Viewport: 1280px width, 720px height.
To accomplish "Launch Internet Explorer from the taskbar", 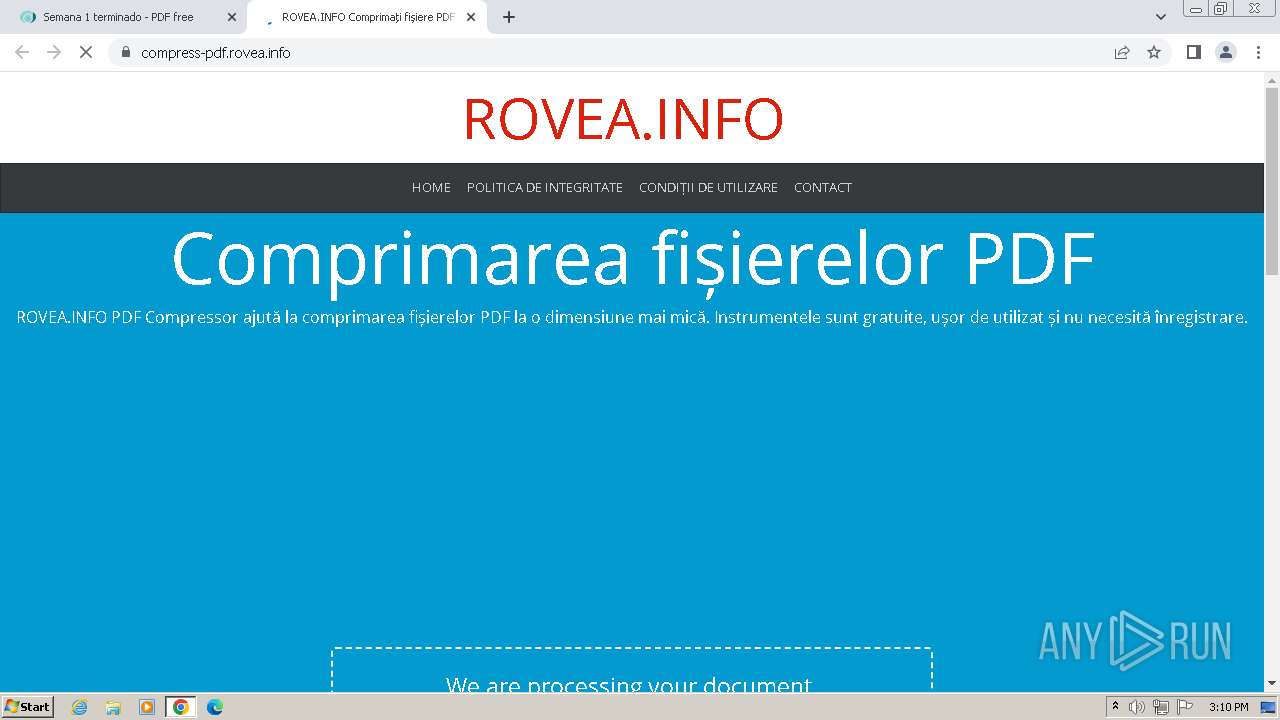I will click(x=80, y=707).
